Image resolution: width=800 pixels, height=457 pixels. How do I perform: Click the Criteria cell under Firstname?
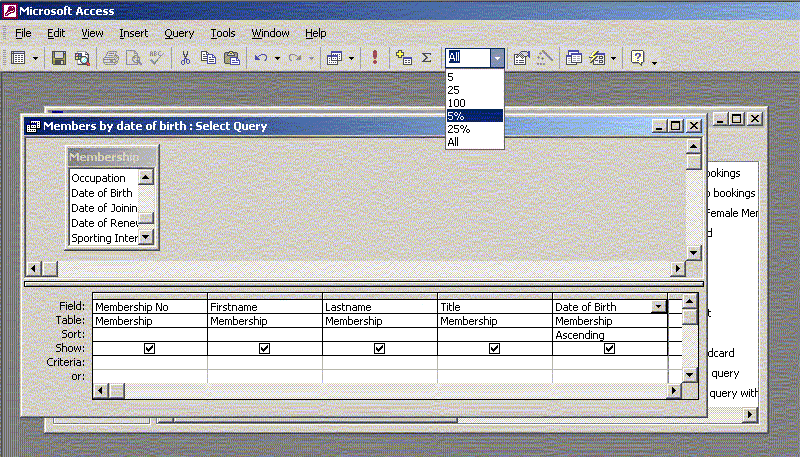(264, 362)
